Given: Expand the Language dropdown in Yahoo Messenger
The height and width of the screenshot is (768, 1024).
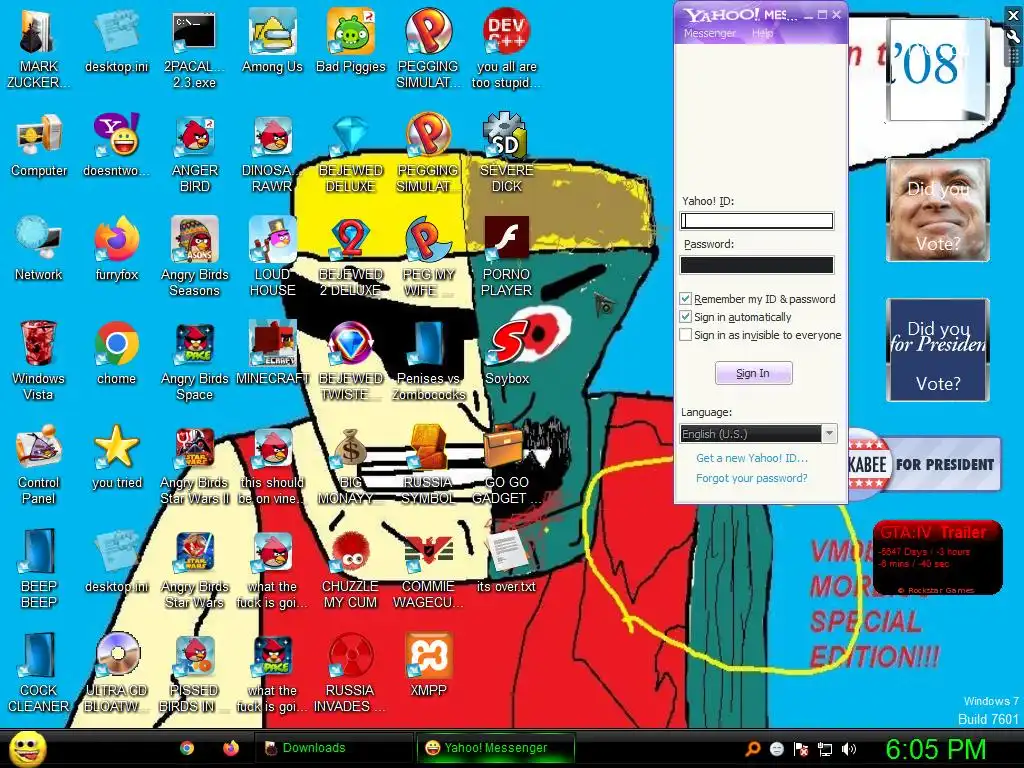Looking at the screenshot, I should pos(829,434).
